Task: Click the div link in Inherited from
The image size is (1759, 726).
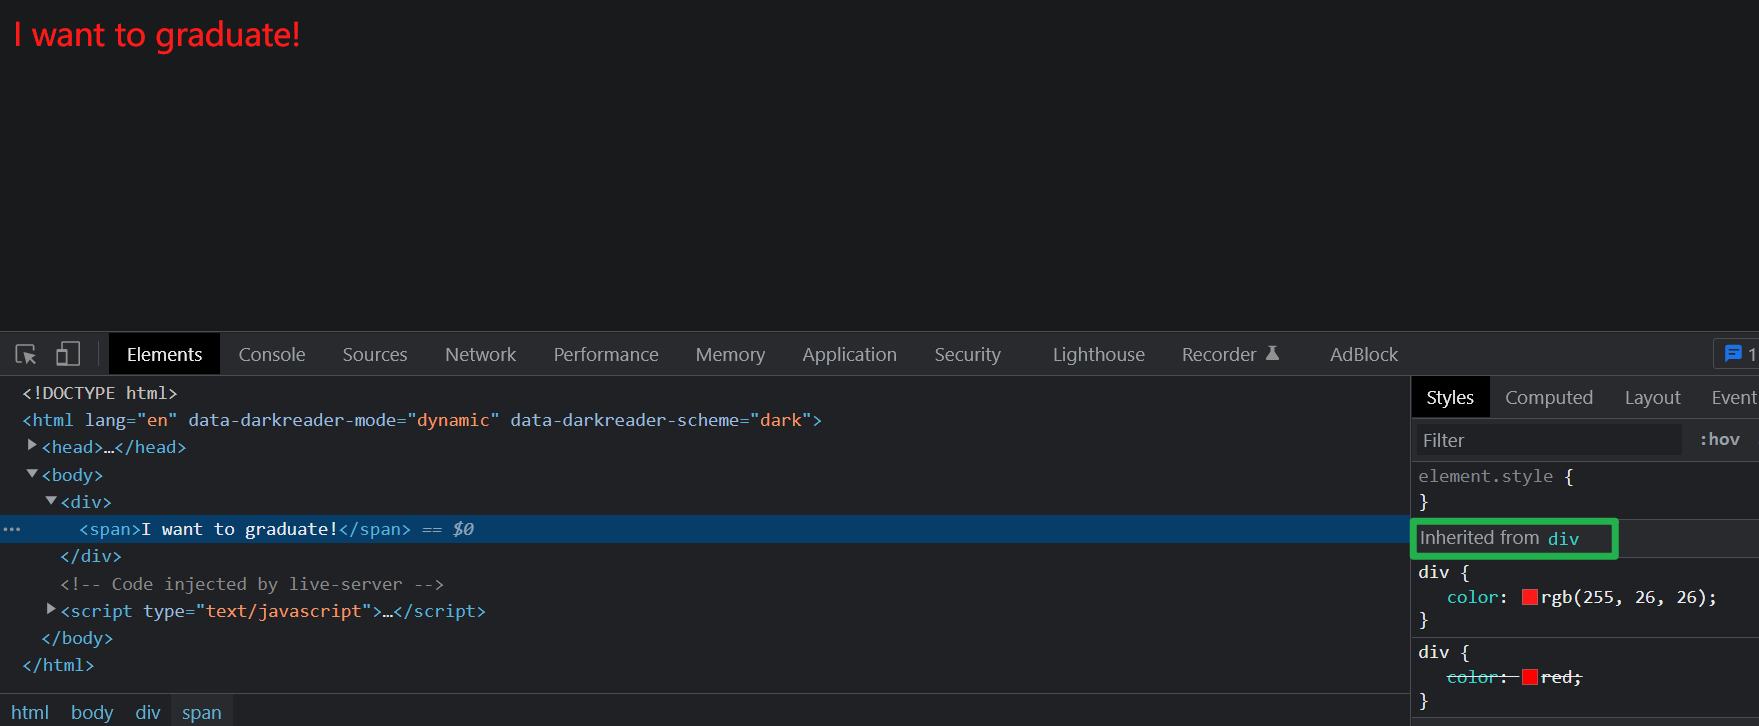Action: (x=1563, y=539)
